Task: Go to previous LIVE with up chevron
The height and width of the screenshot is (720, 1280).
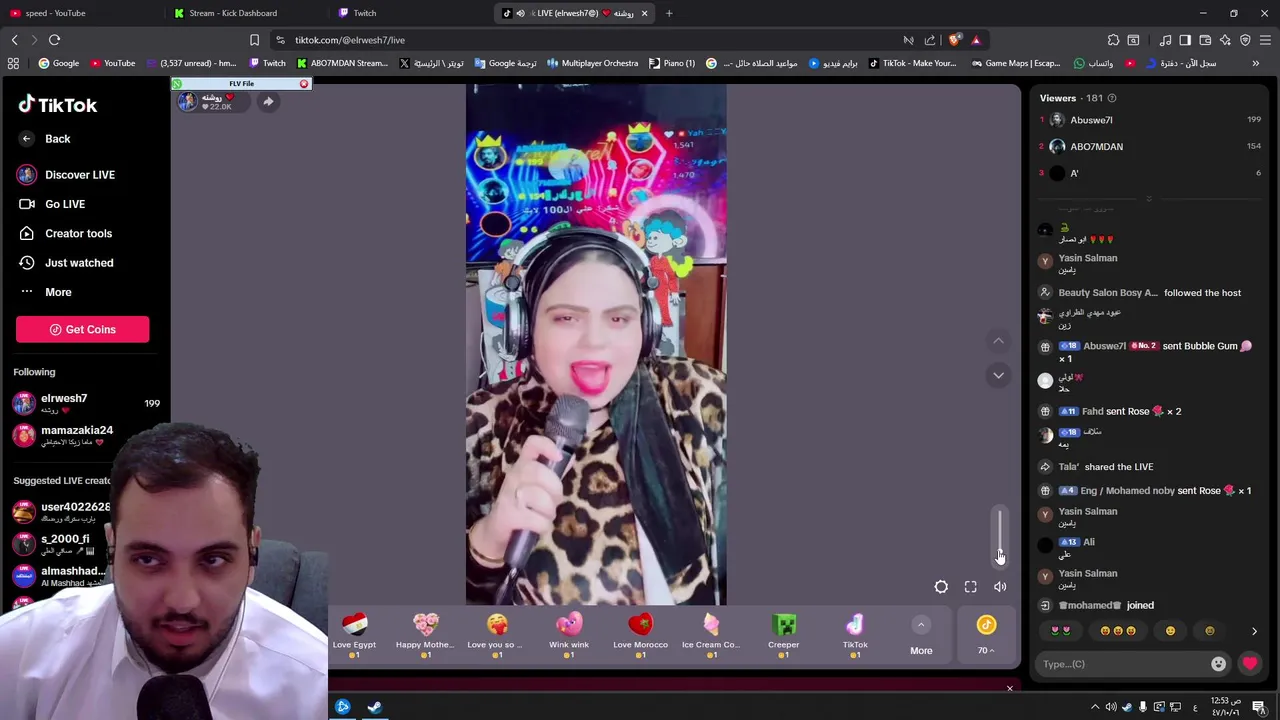Action: tap(998, 341)
